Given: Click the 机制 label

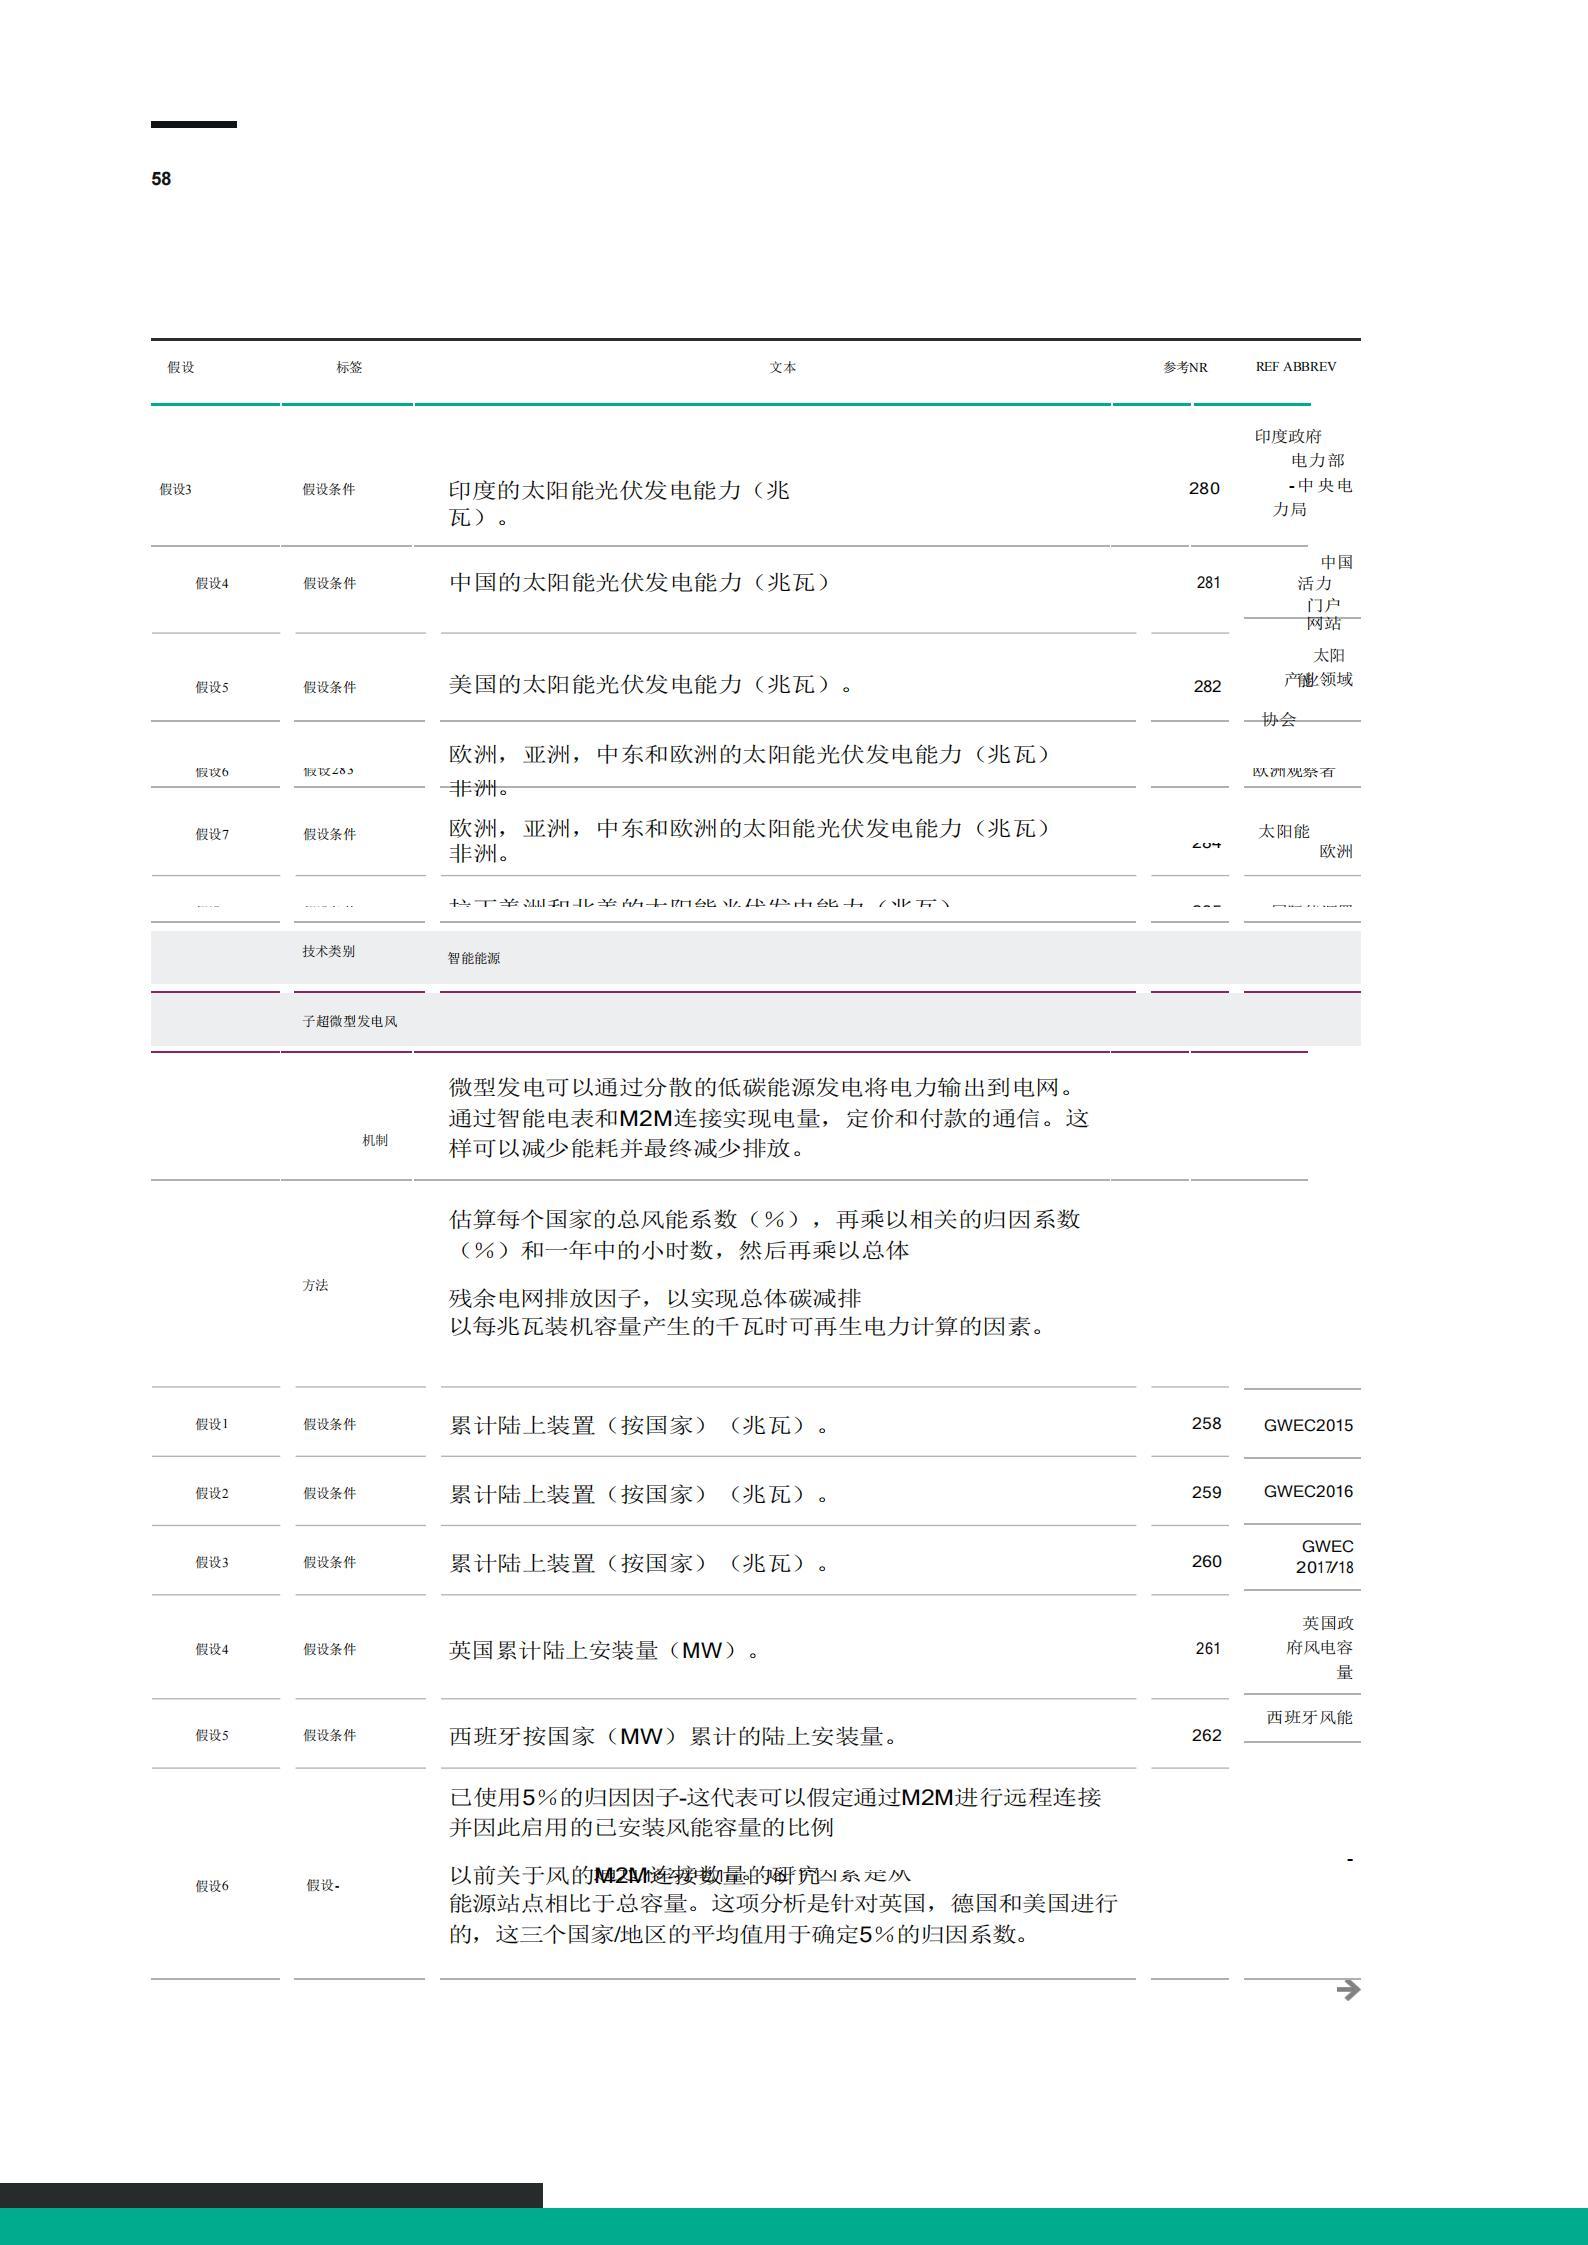Looking at the screenshot, I should pos(375,1140).
